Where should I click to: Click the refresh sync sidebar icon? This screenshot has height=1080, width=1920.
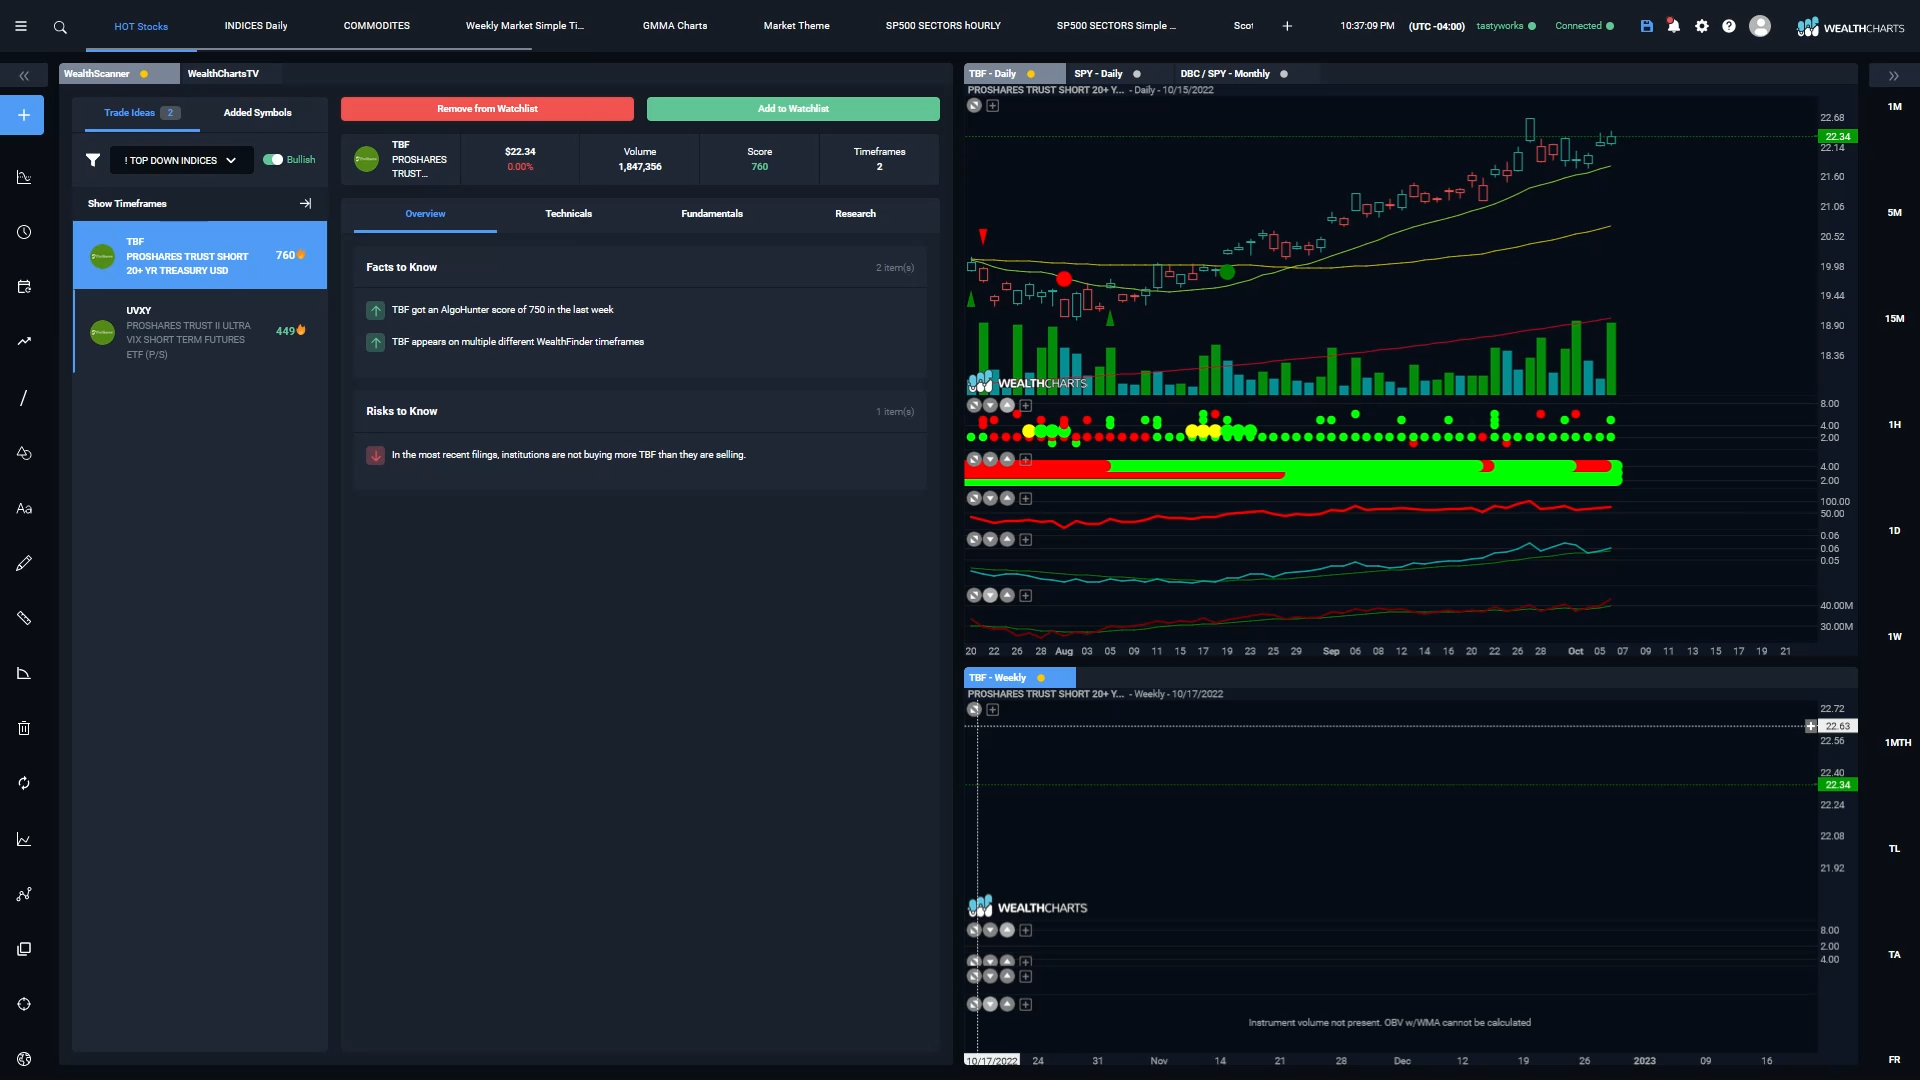point(24,783)
